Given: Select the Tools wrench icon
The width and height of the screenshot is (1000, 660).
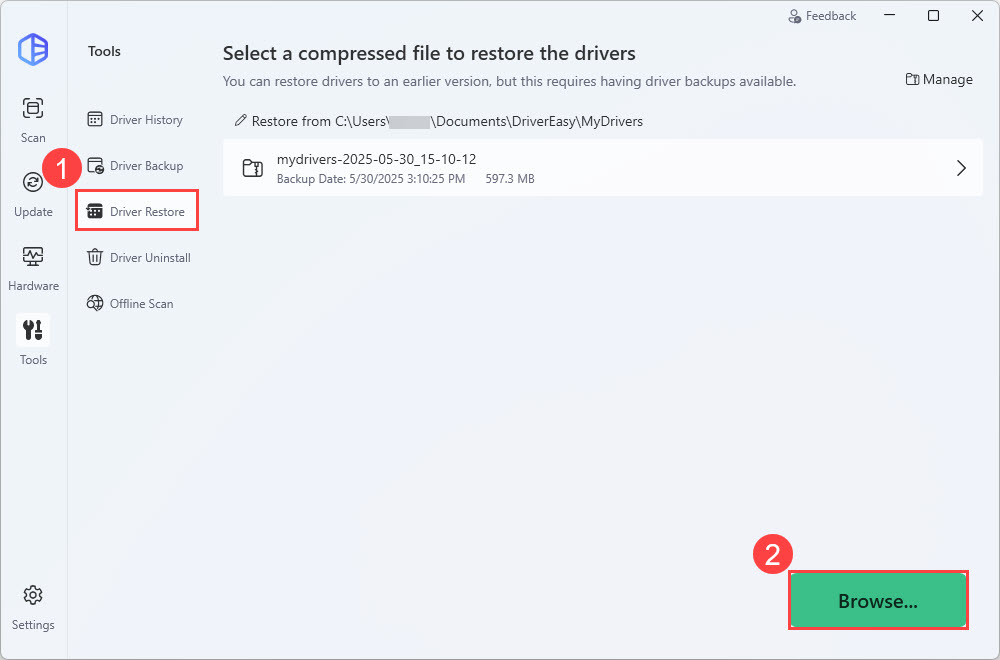Looking at the screenshot, I should point(33,330).
